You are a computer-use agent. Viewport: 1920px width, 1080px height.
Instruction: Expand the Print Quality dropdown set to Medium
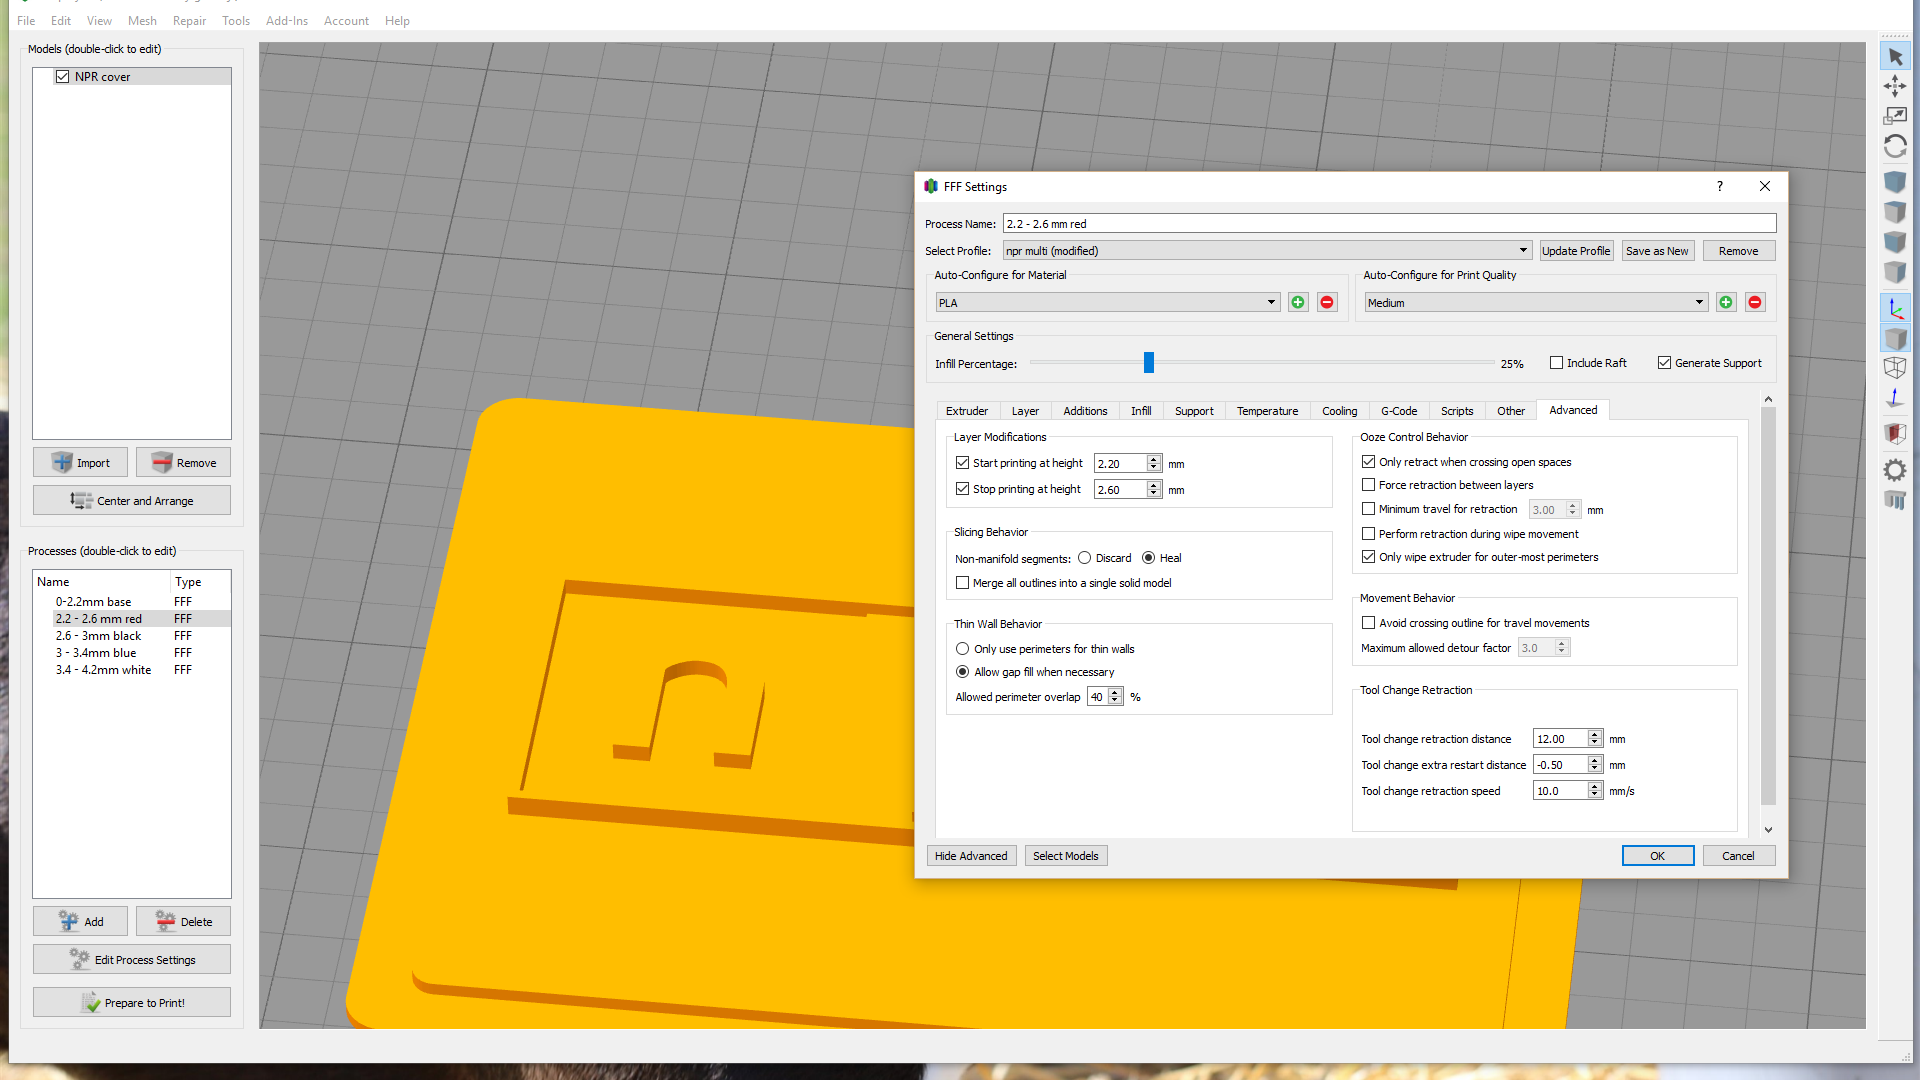tap(1698, 302)
